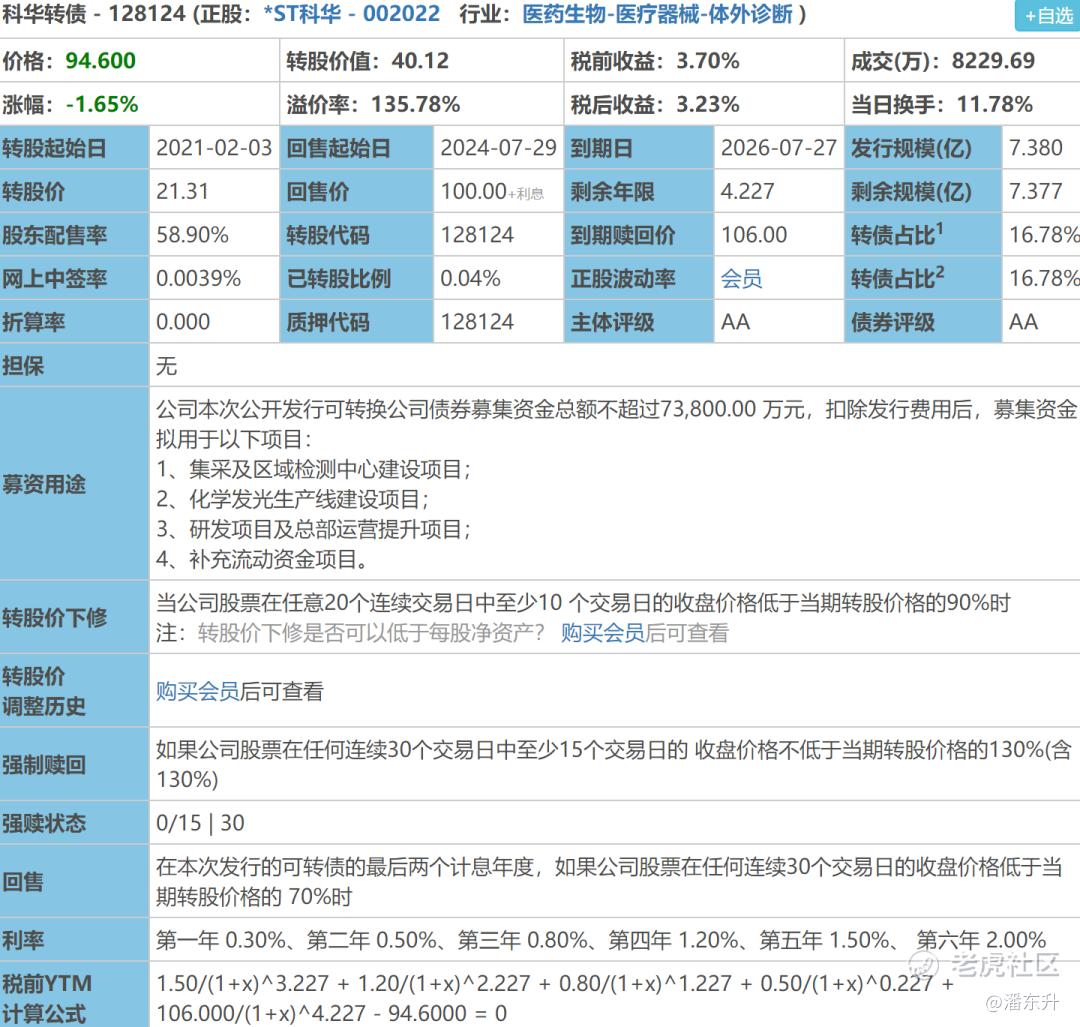Click the 利率 row interest rate text
Viewport: 1080px width, 1027px height.
click(x=601, y=940)
